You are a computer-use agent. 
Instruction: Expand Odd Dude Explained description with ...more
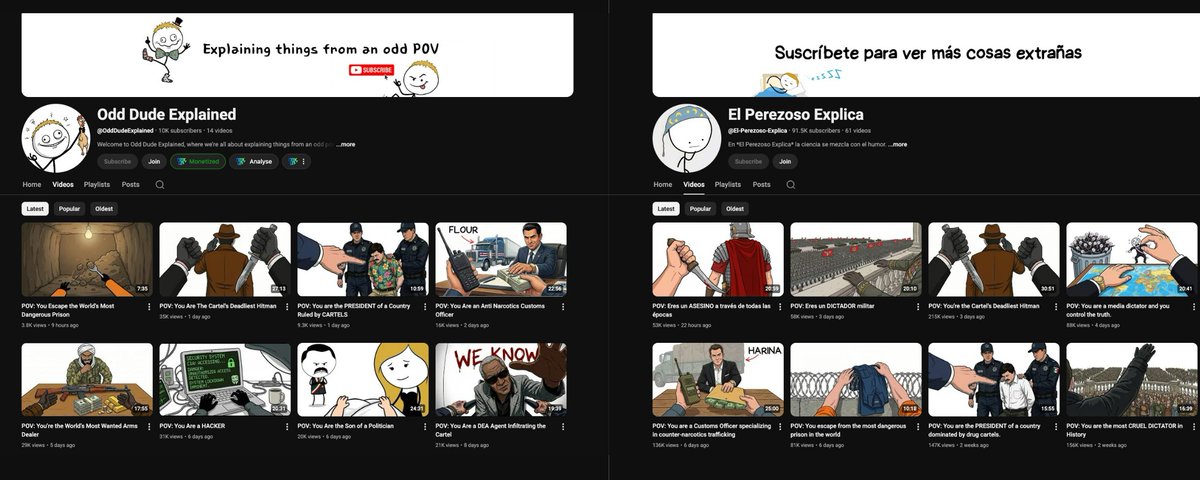(x=345, y=144)
